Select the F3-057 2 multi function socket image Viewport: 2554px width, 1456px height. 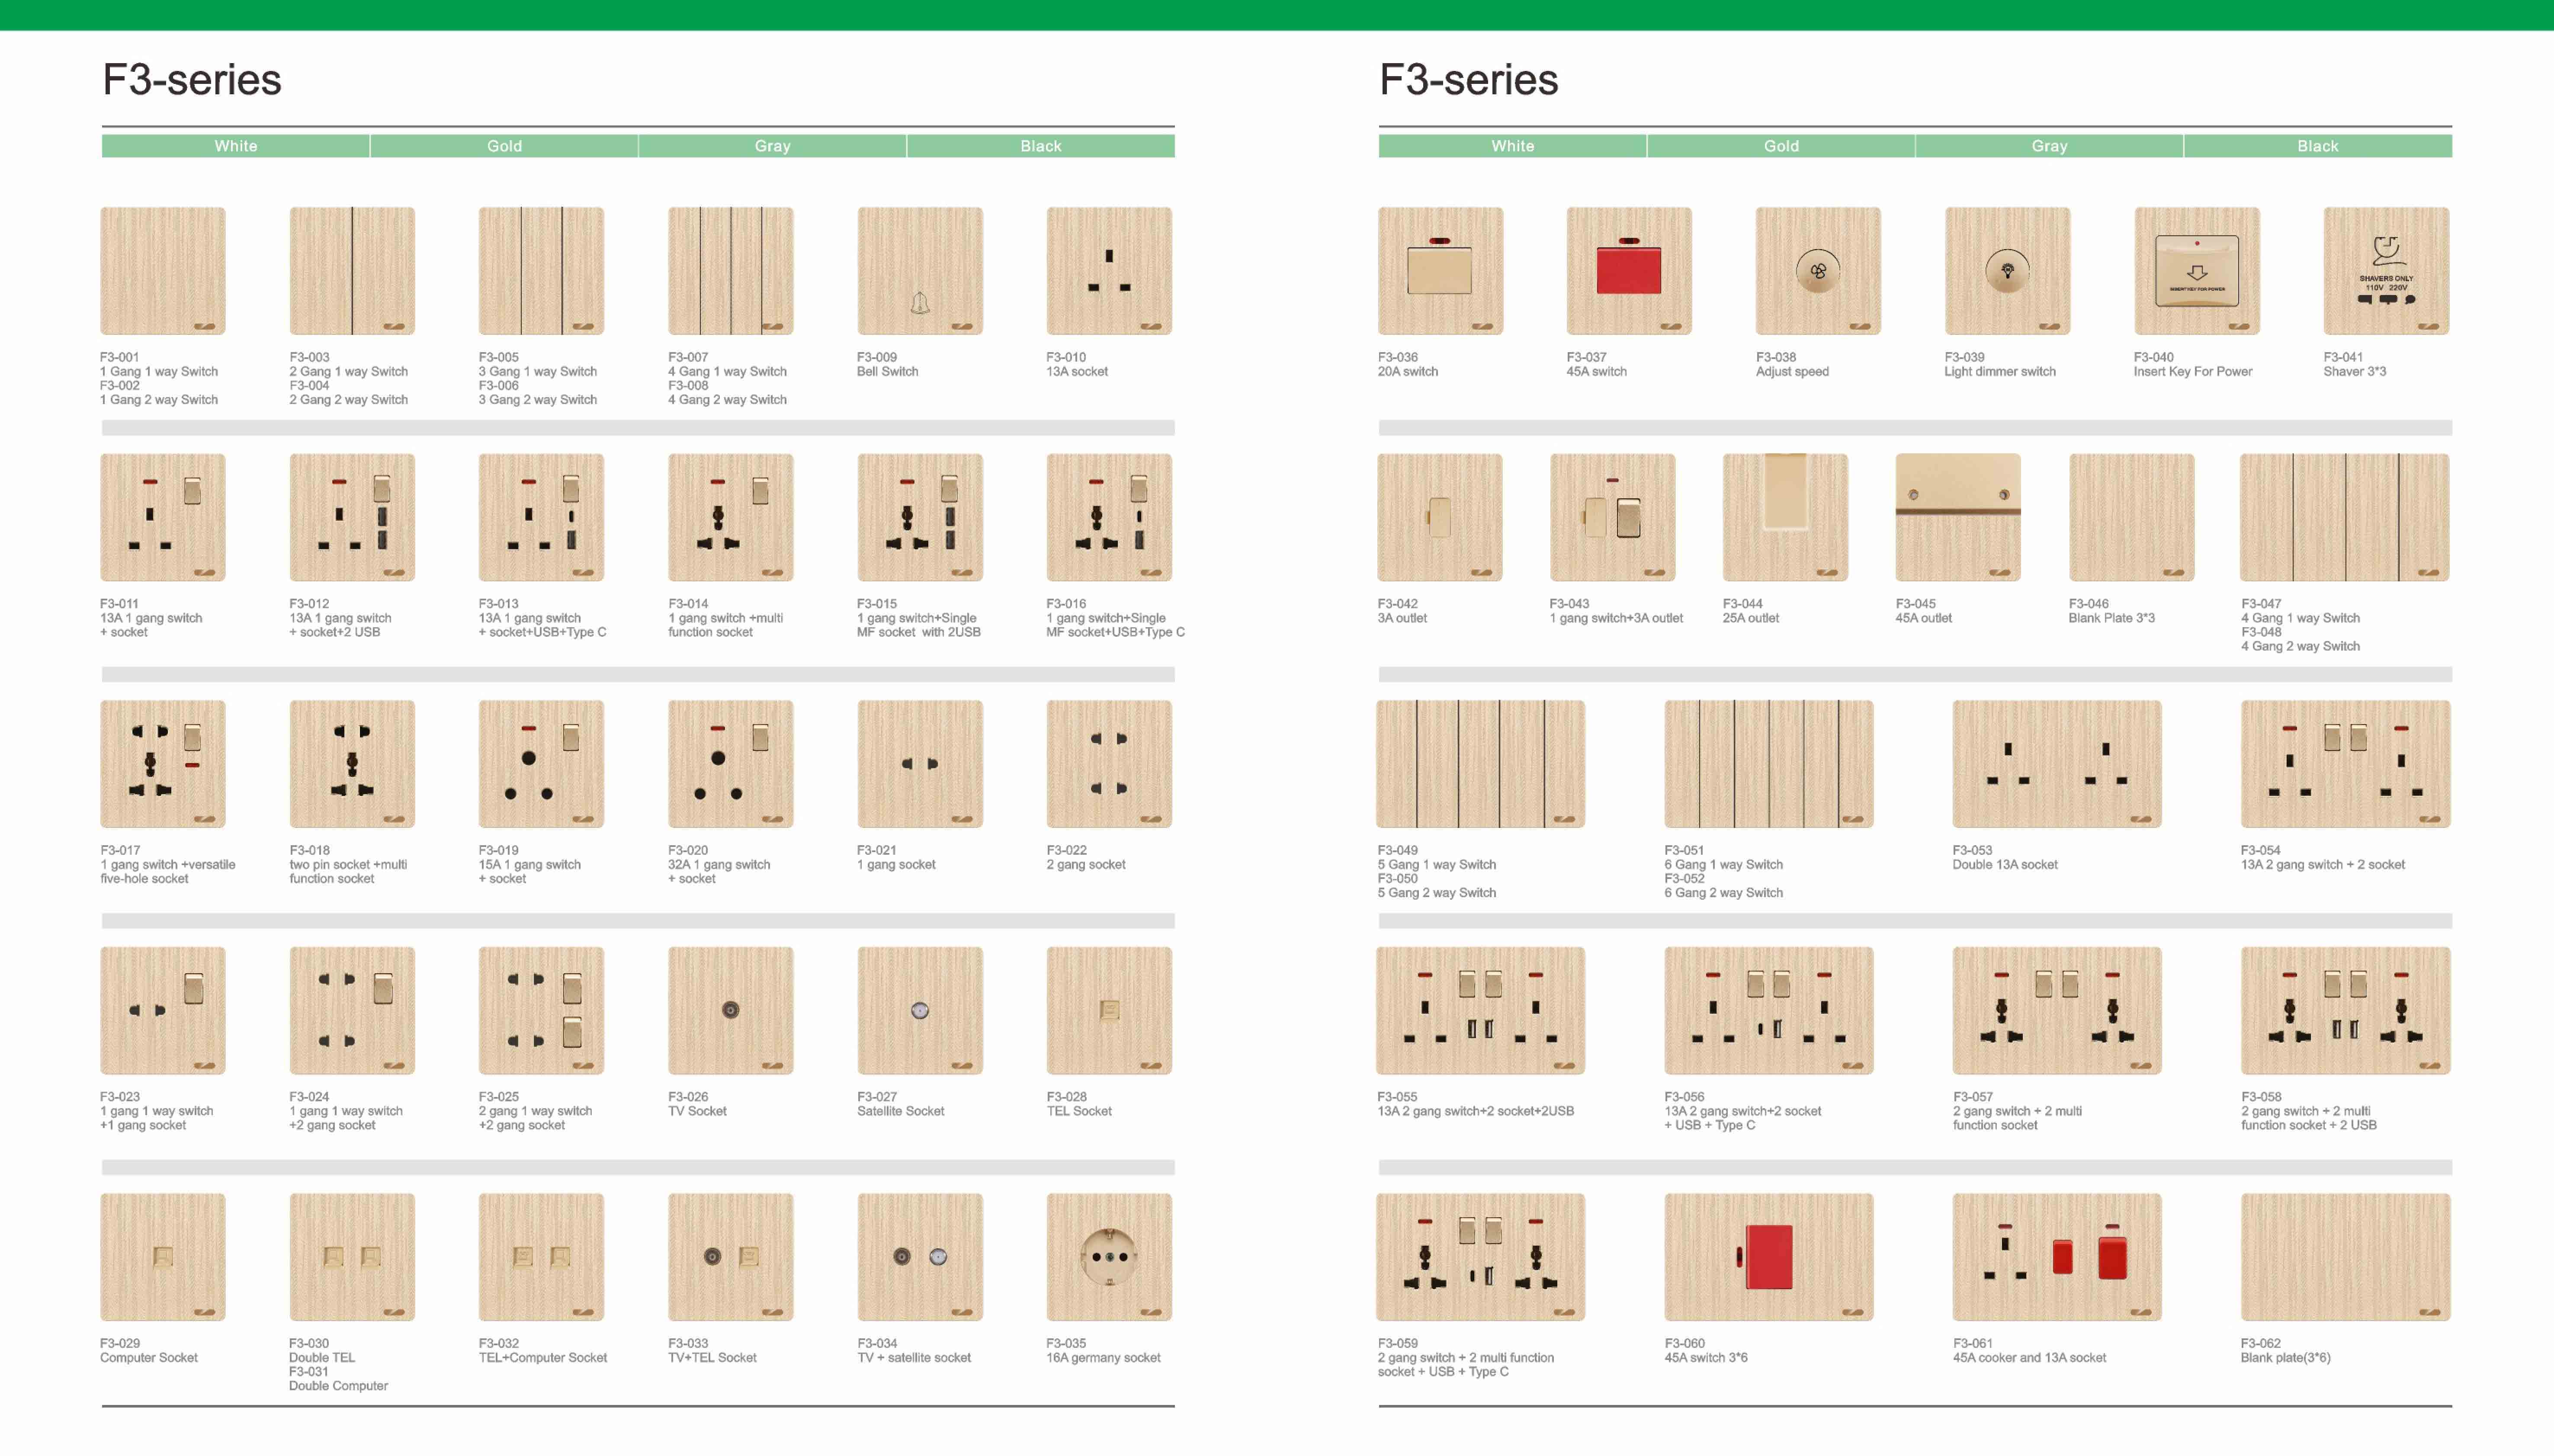[2057, 1011]
